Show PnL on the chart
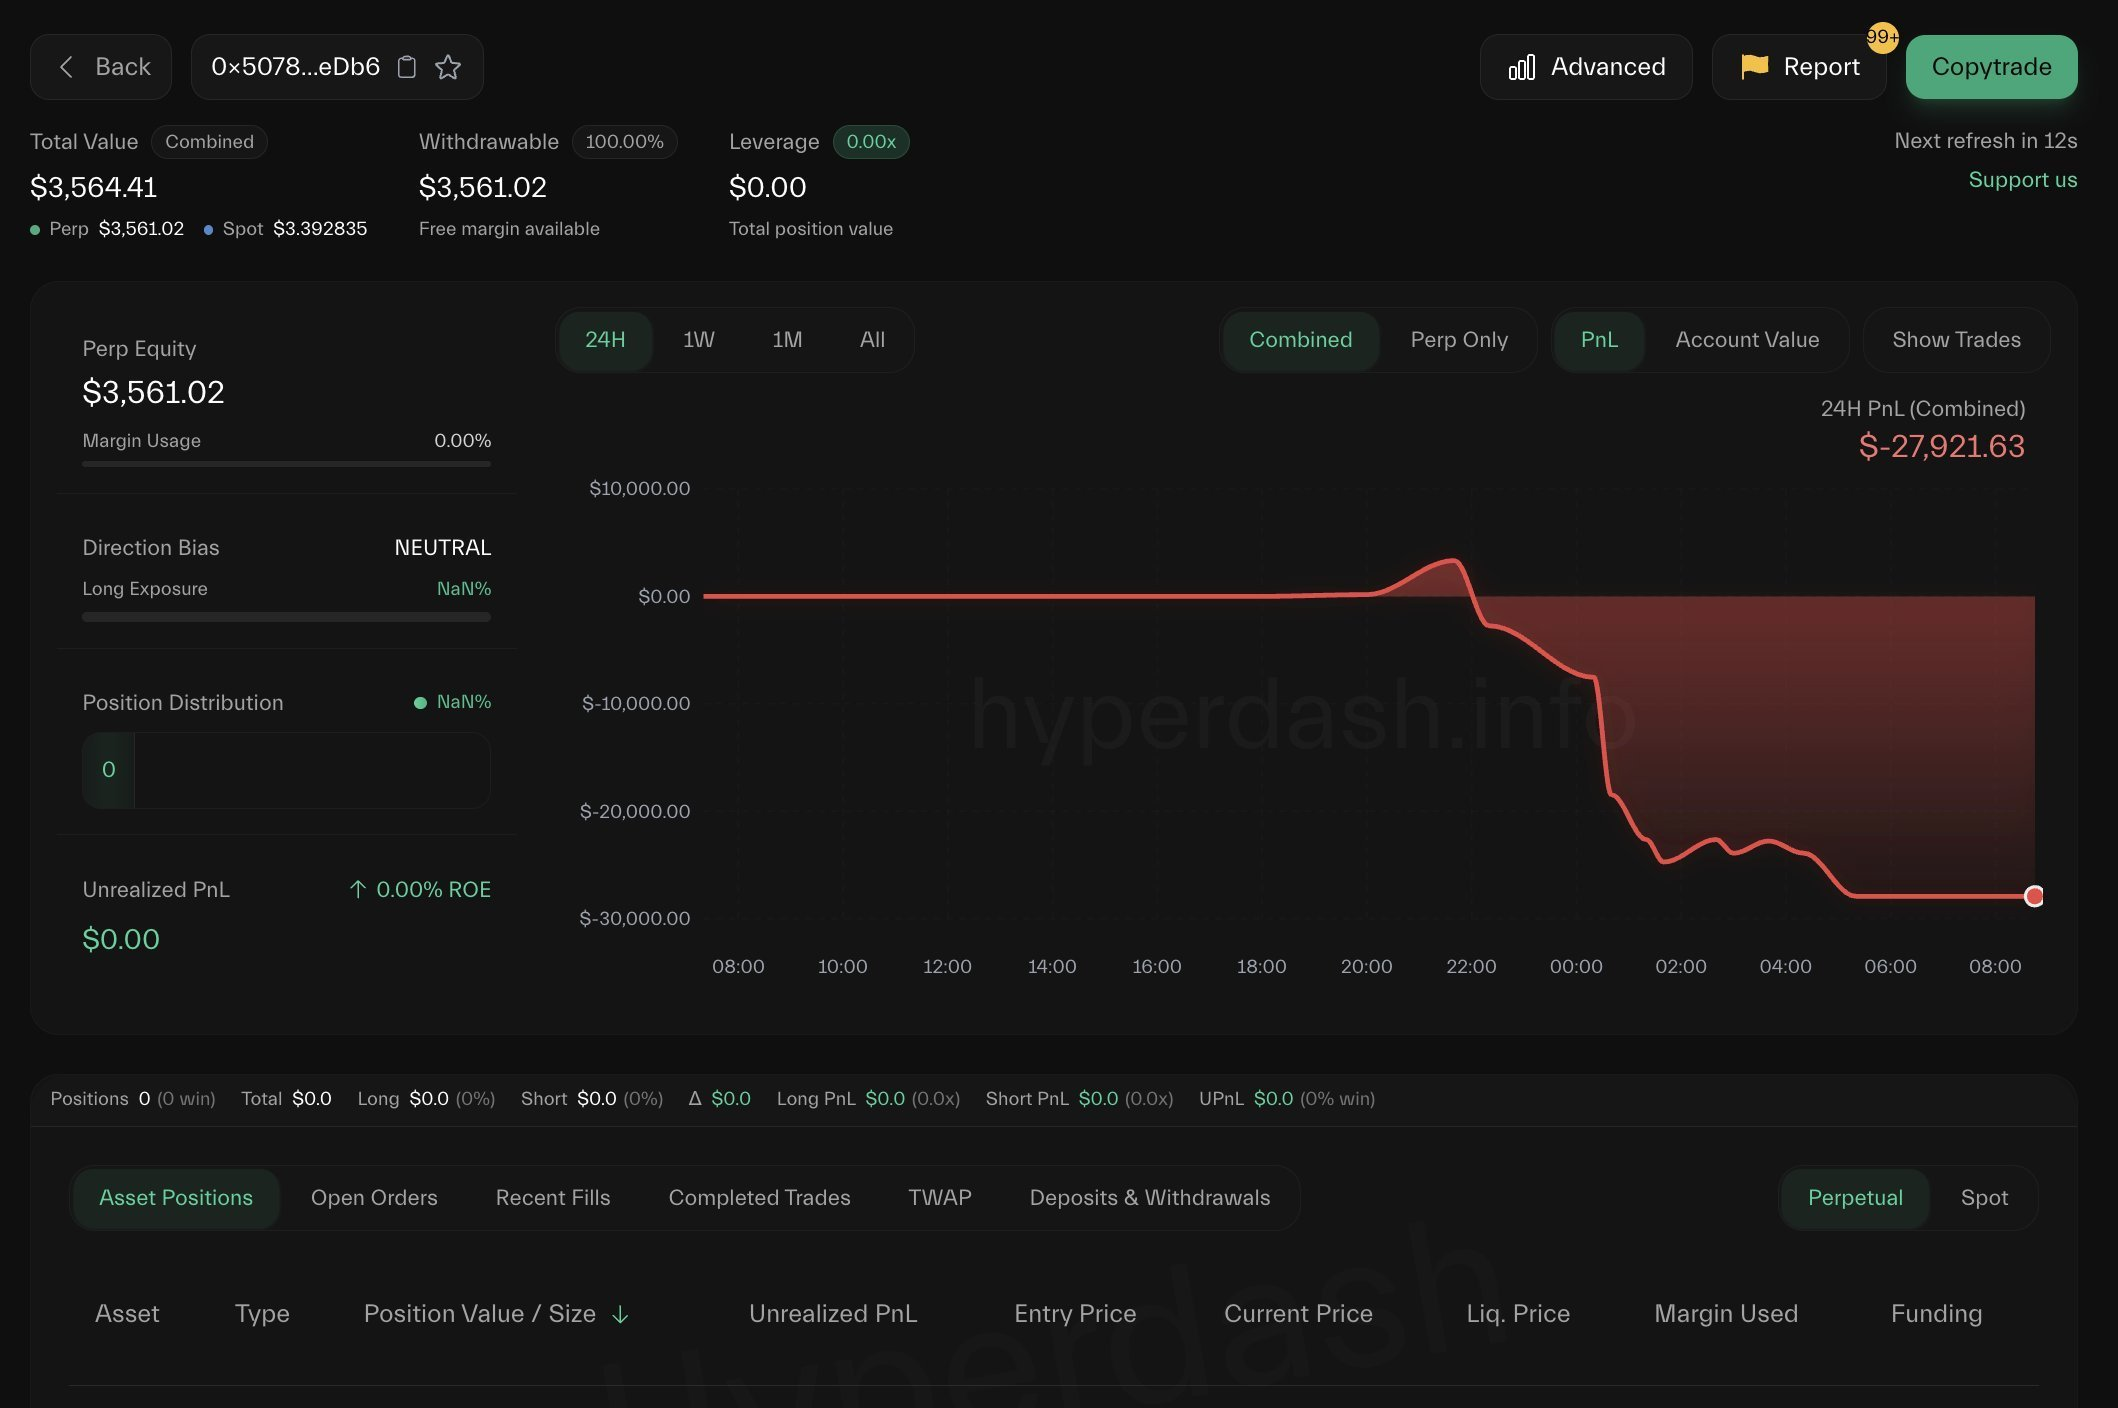The image size is (2118, 1408). click(1599, 340)
